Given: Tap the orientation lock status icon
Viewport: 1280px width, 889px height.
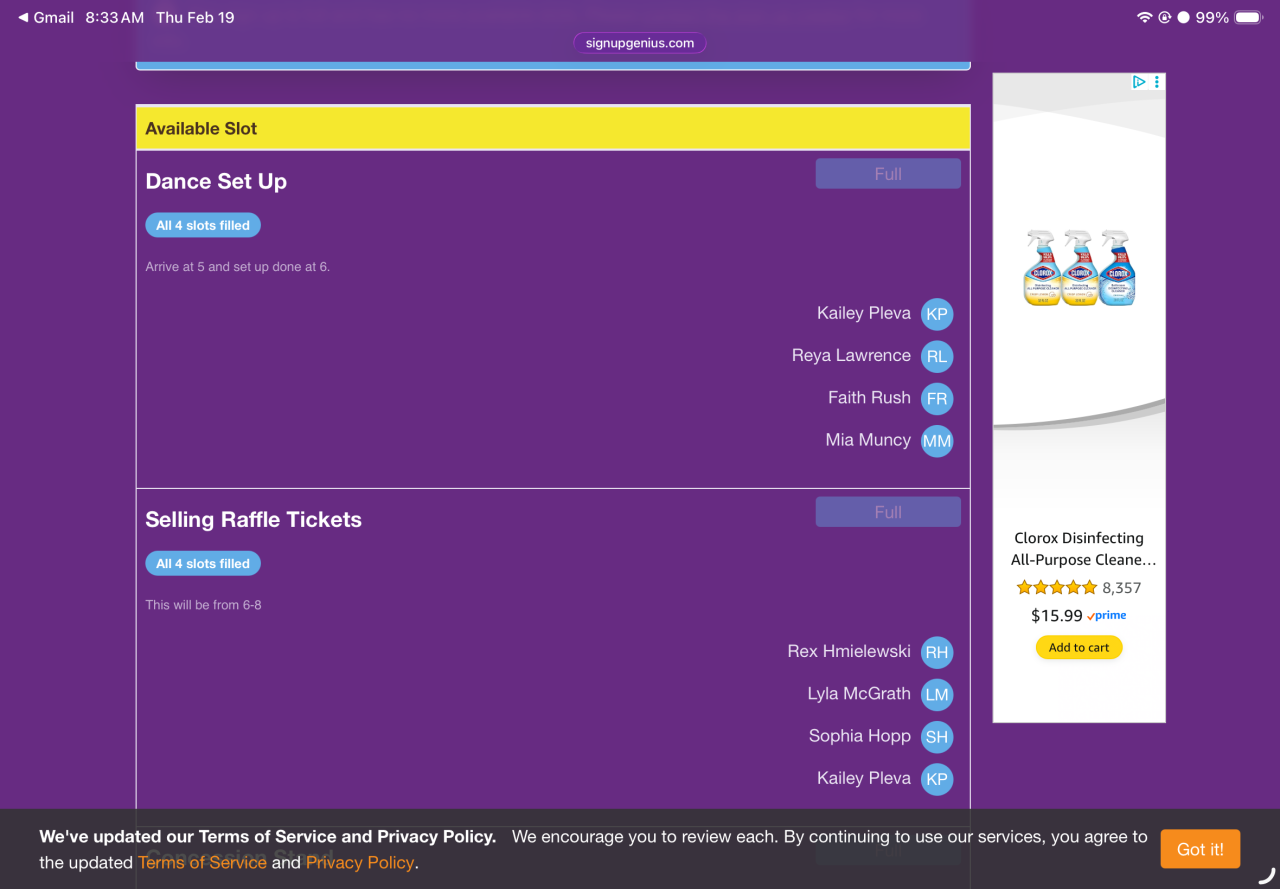Looking at the screenshot, I should (x=1165, y=18).
